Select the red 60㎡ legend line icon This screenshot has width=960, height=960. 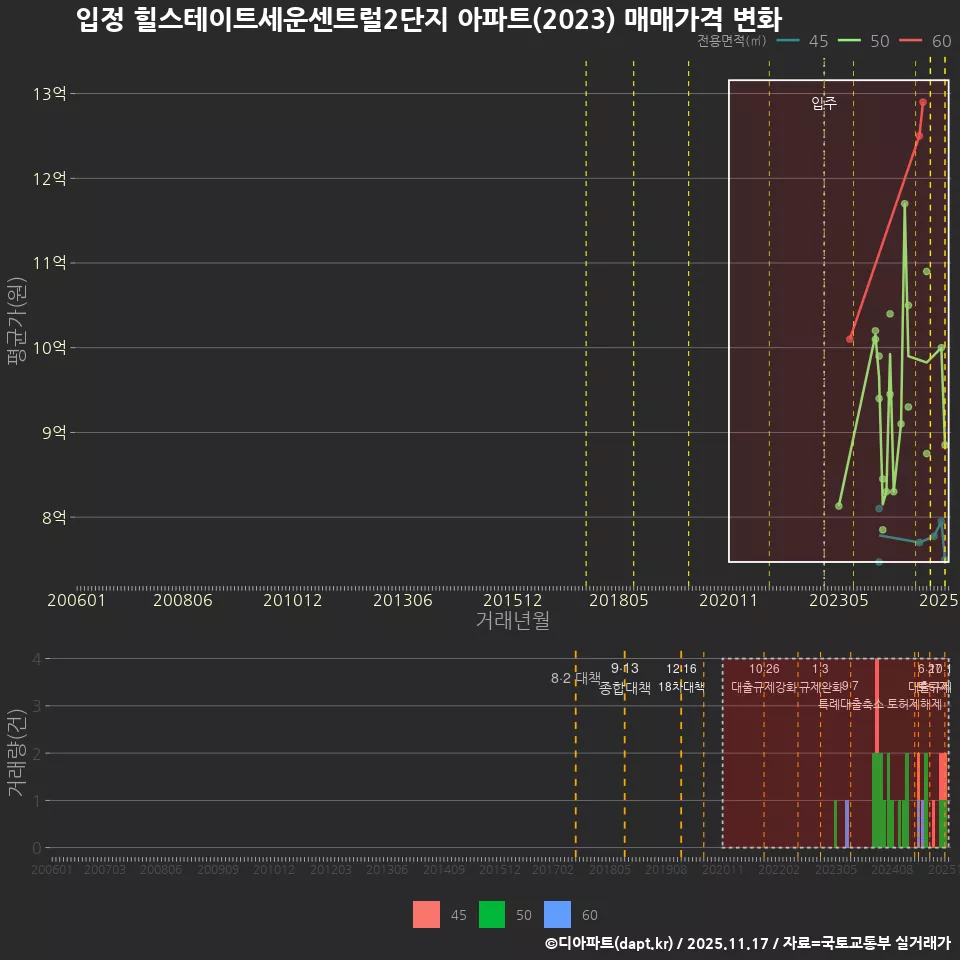click(x=911, y=42)
